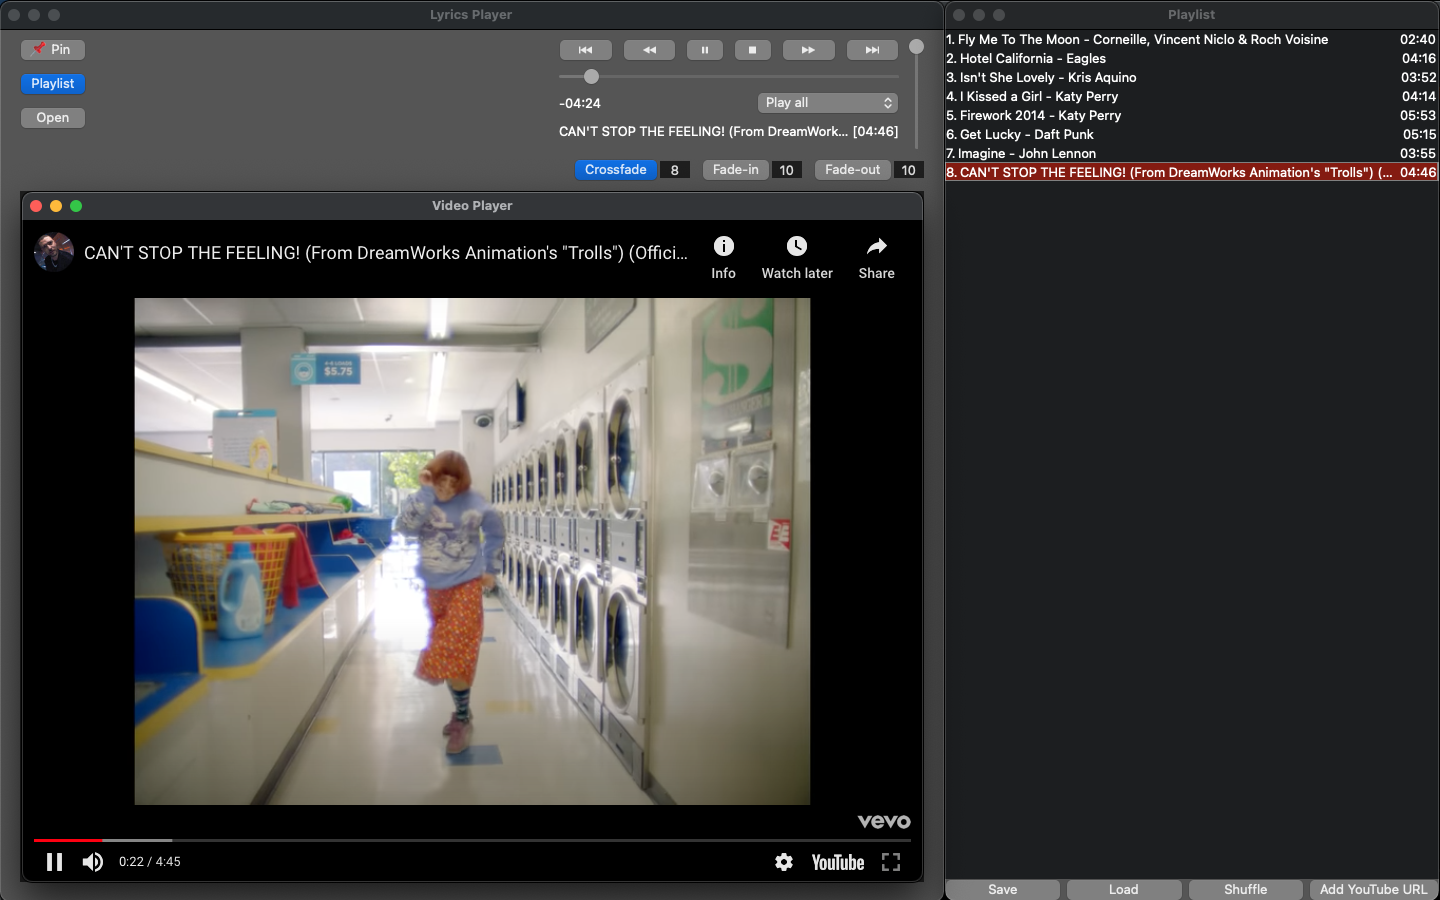The height and width of the screenshot is (900, 1440).
Task: Share the YouTube video
Action: coord(877,258)
